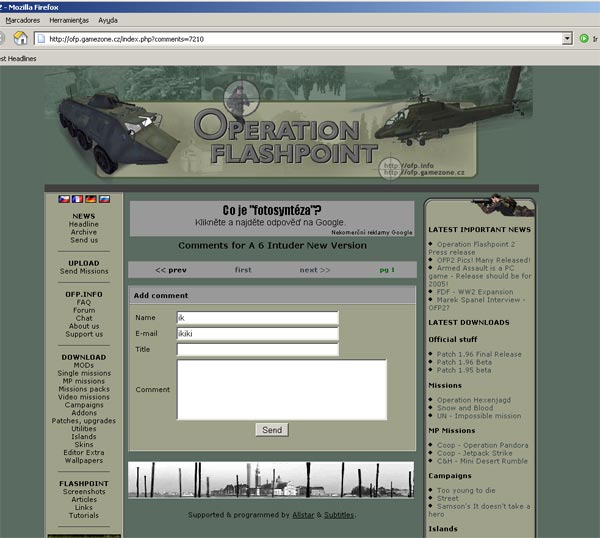This screenshot has height=538, width=600.
Task: Open the Send Missions upload link
Action: (84, 271)
